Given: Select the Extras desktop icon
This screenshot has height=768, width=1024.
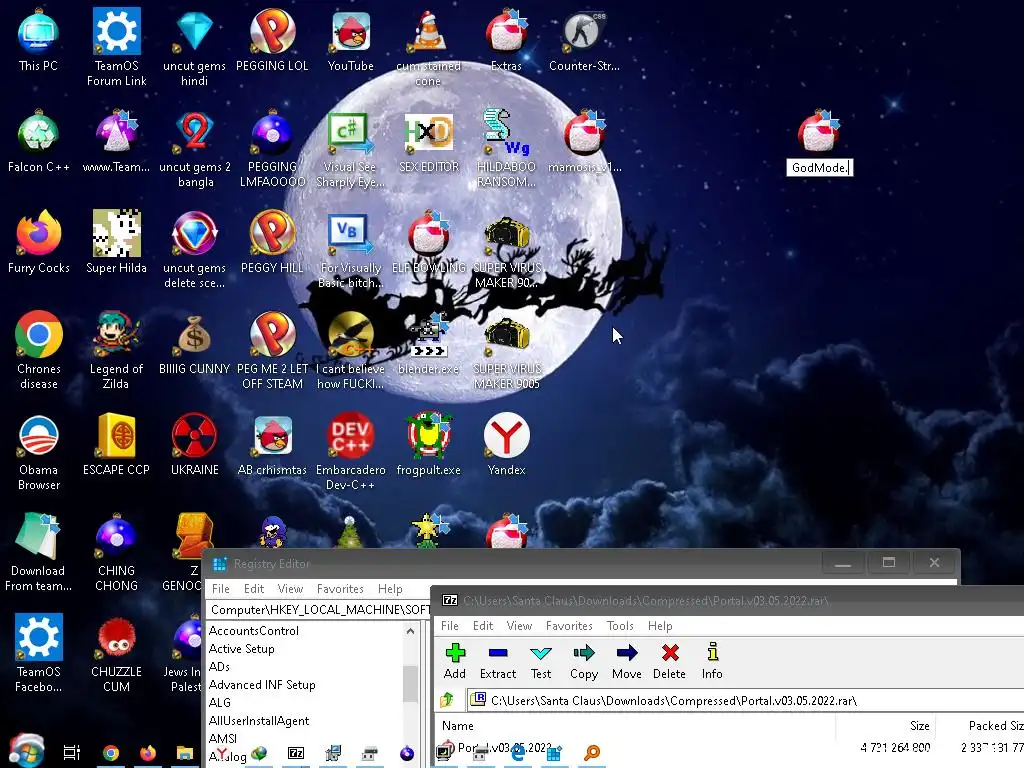Looking at the screenshot, I should 507,40.
